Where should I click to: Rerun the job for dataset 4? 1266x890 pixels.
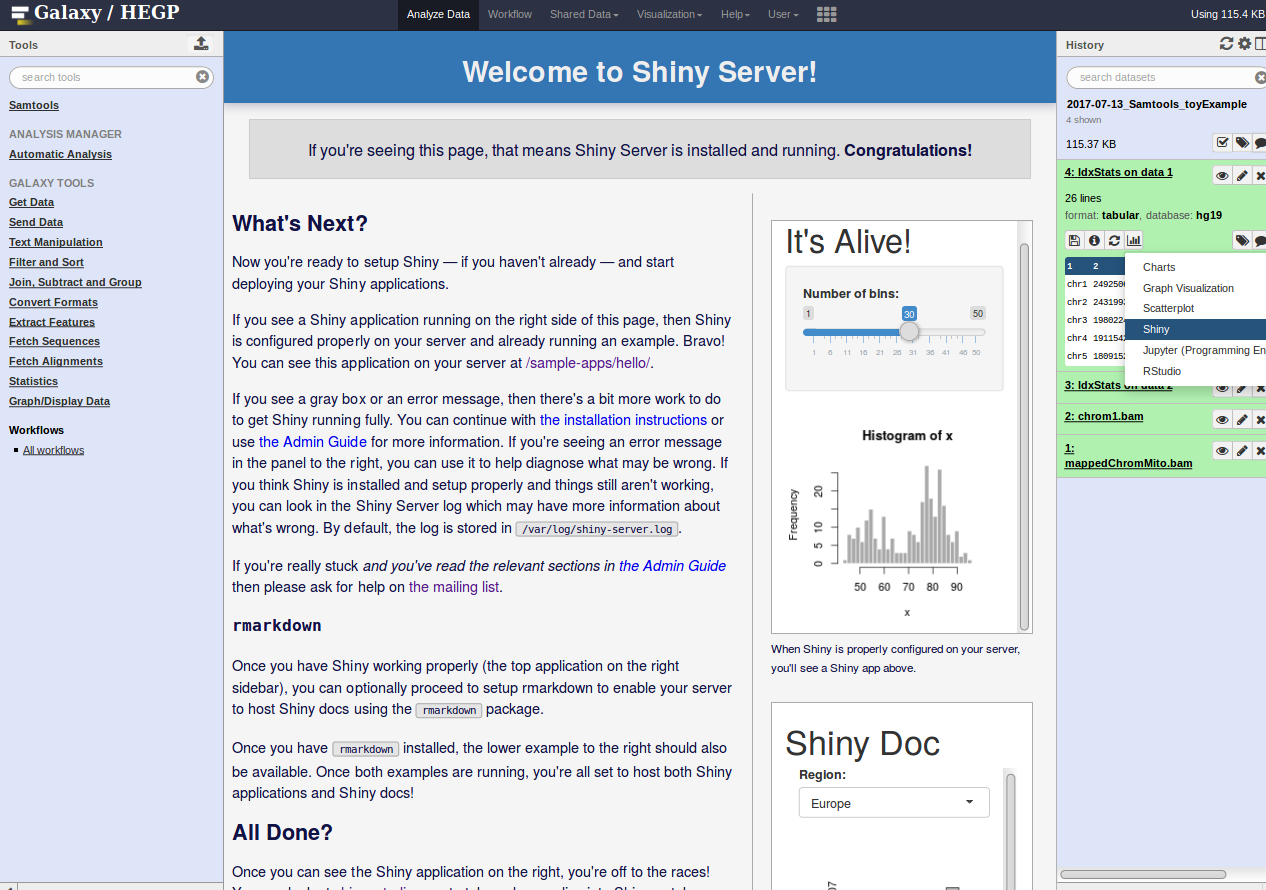(x=1114, y=240)
